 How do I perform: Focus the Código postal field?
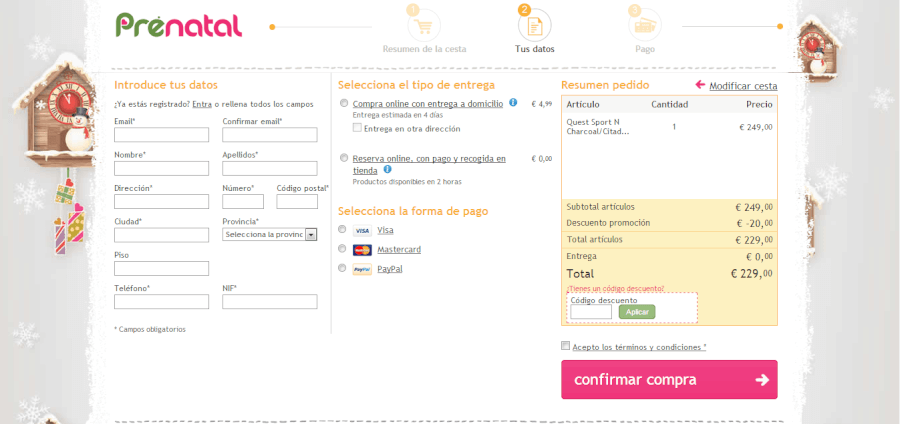pyautogui.click(x=297, y=201)
